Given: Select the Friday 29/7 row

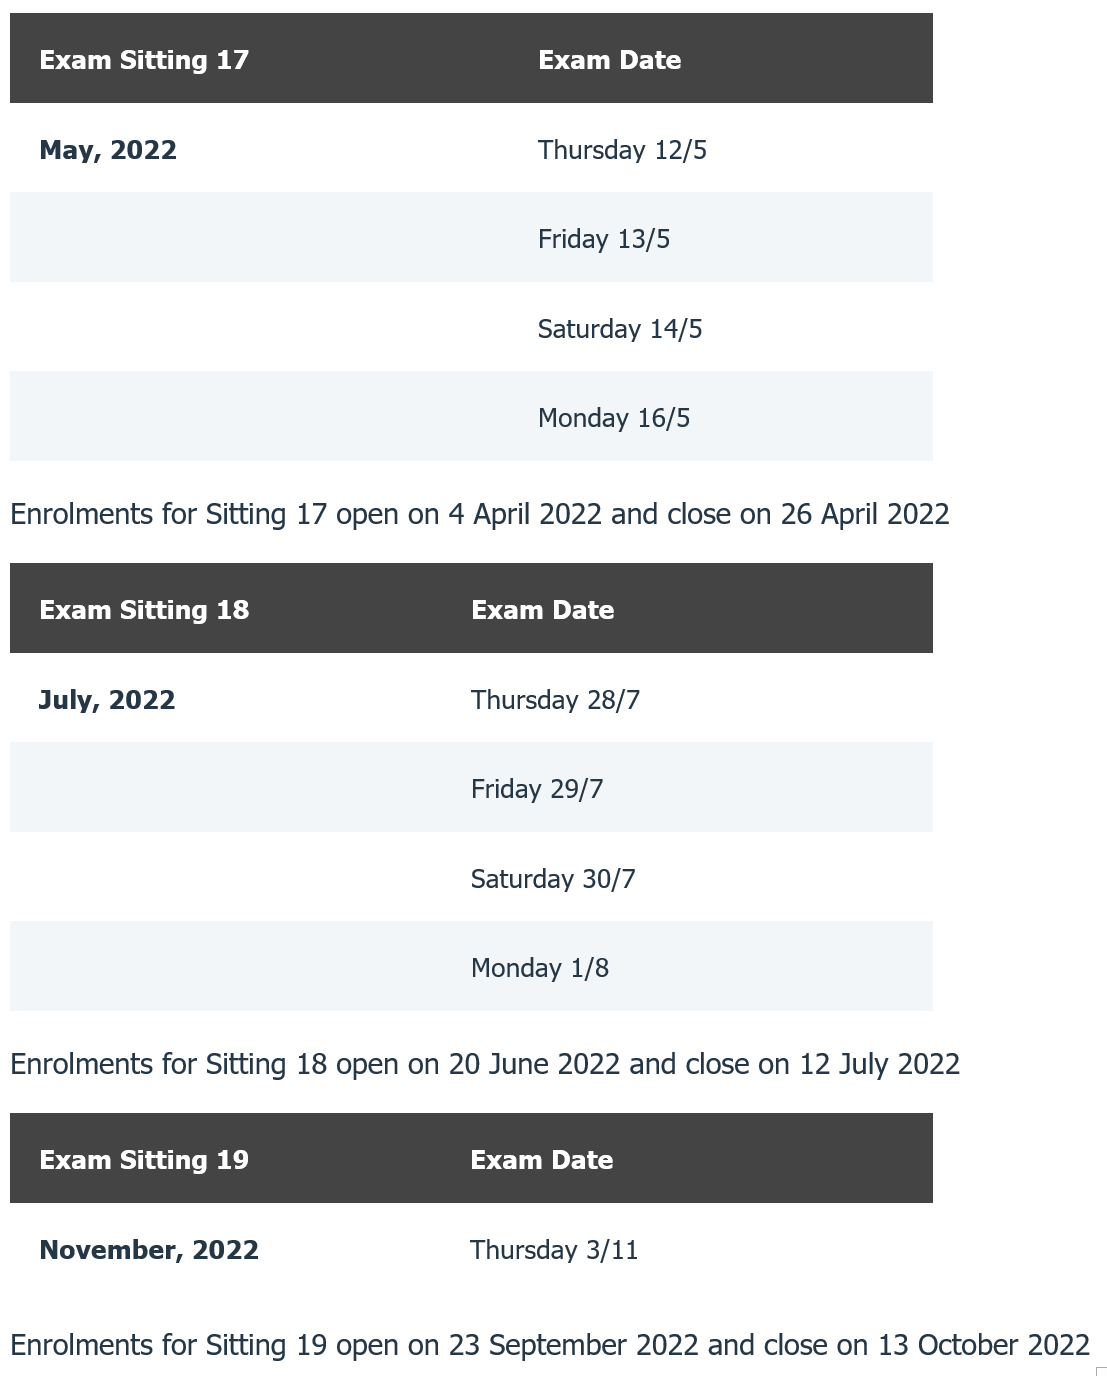Looking at the screenshot, I should (x=537, y=789).
